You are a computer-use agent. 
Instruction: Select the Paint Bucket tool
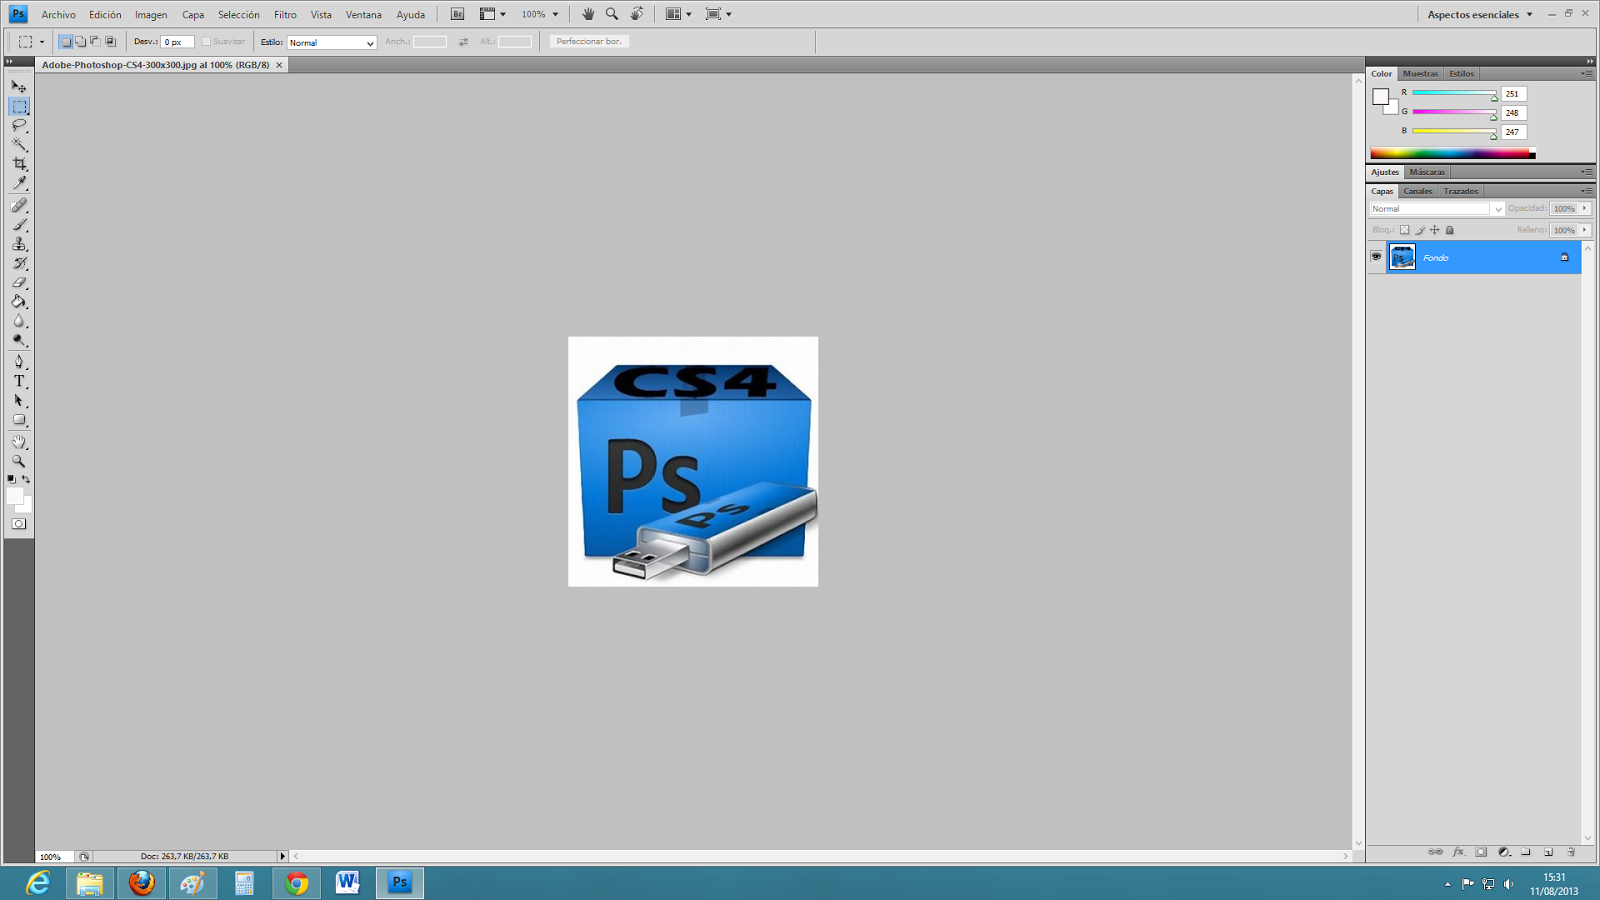point(19,302)
